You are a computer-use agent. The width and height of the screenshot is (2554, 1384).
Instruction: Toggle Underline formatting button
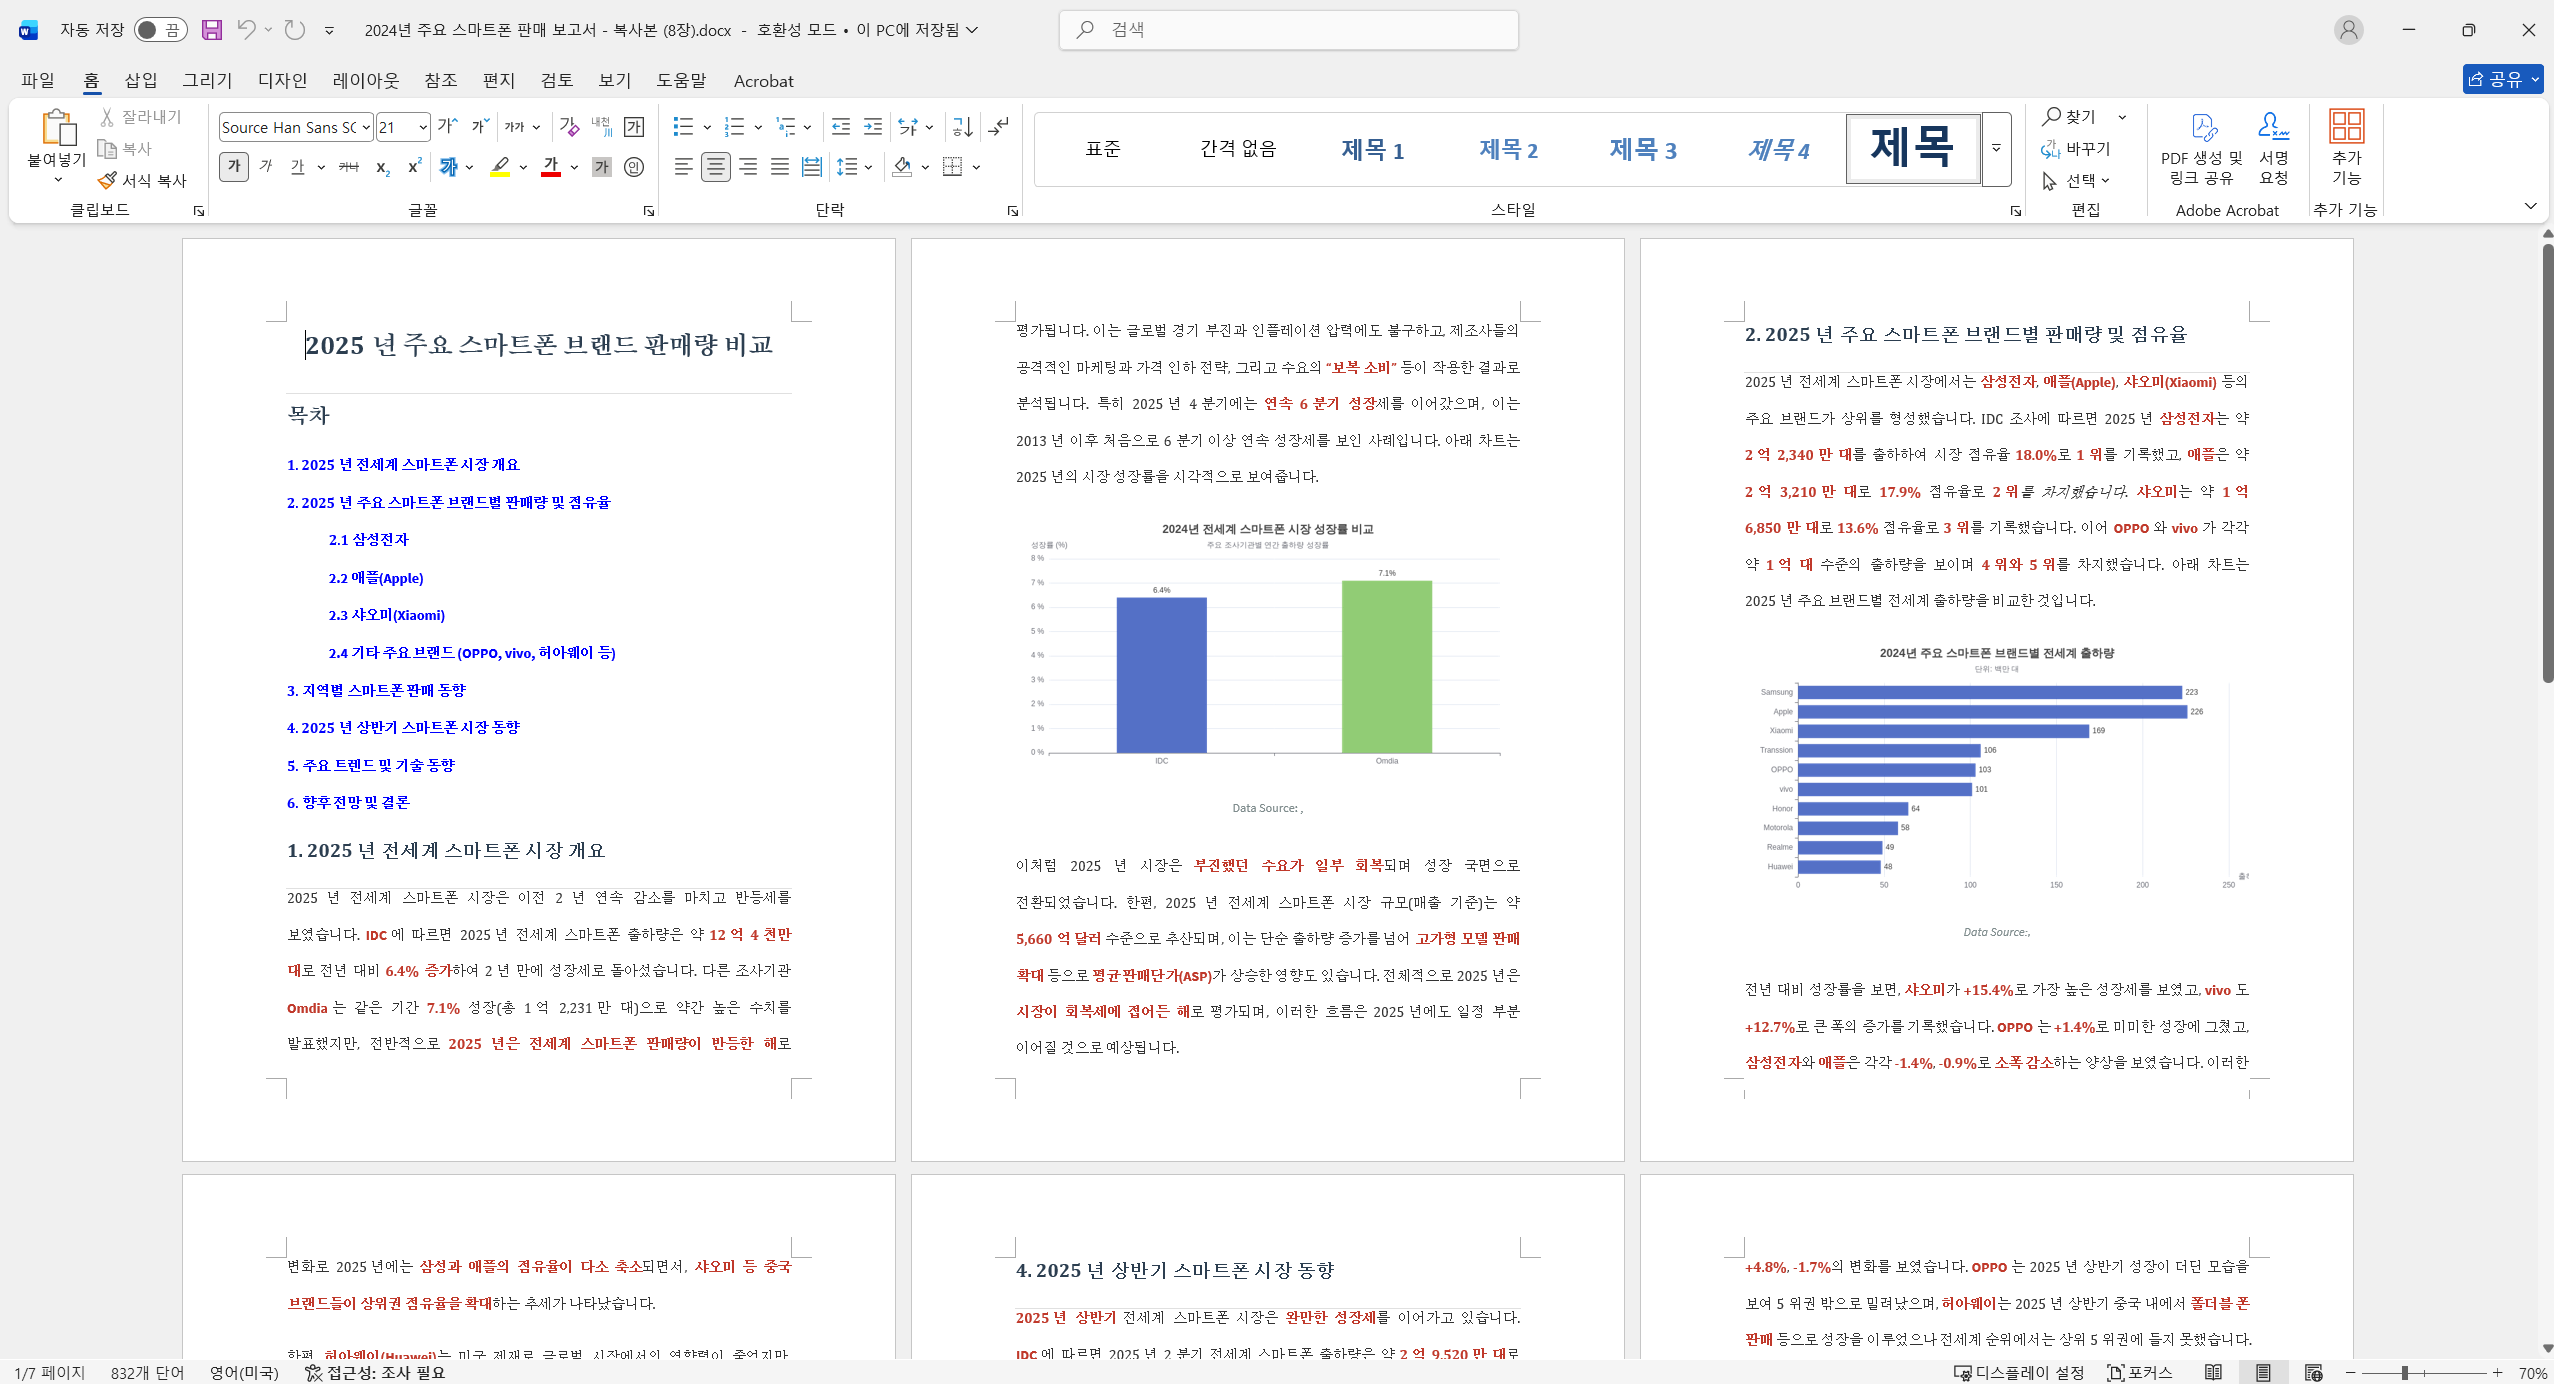point(297,167)
